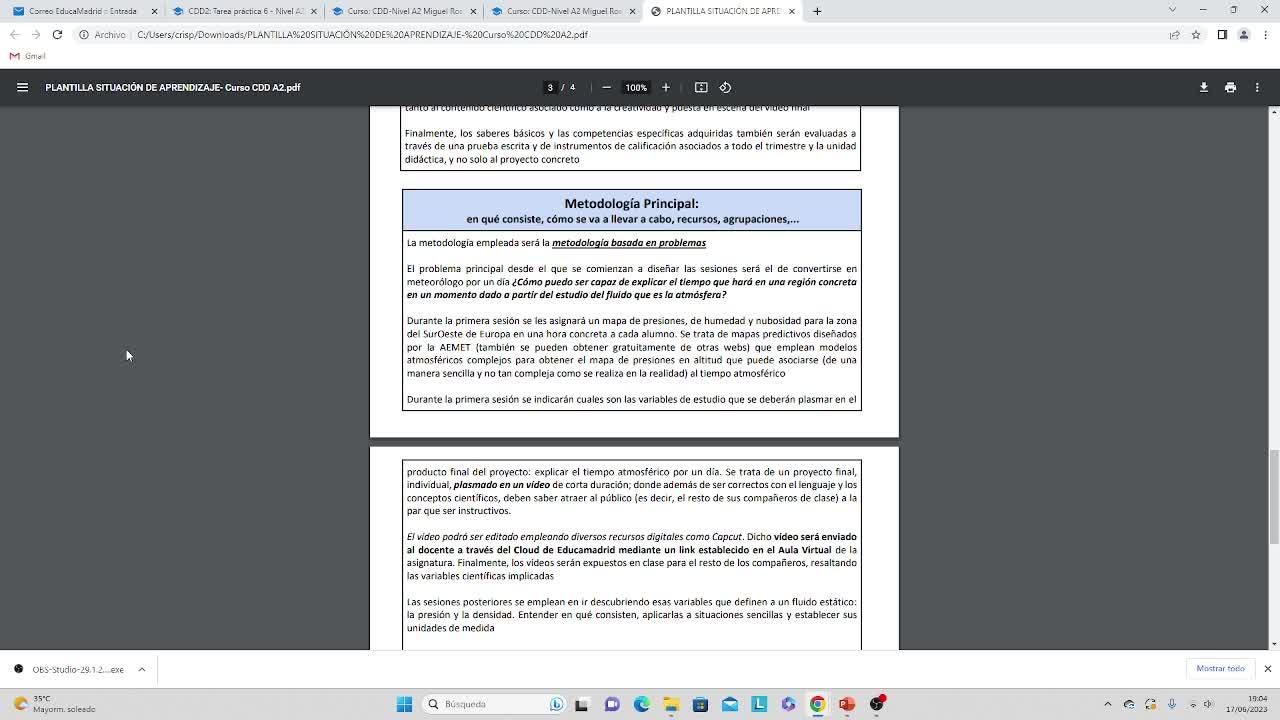Image resolution: width=1280 pixels, height=720 pixels.
Task: Open PowerPoint from the taskbar
Action: [x=847, y=704]
